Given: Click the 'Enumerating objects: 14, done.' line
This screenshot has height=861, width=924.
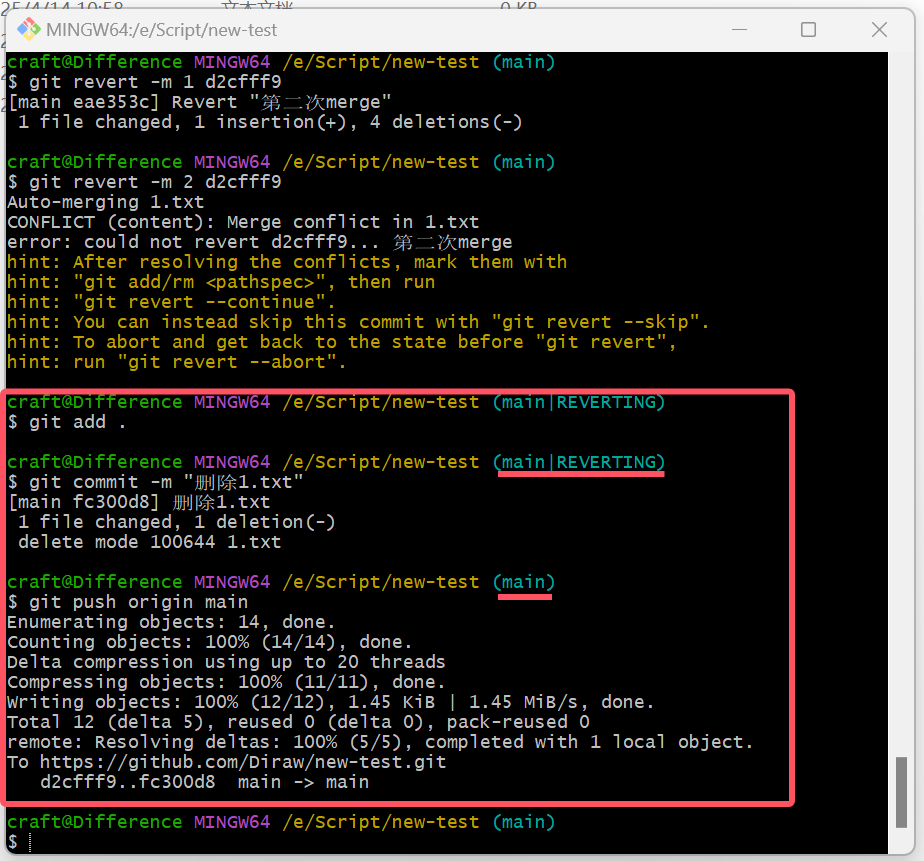Looking at the screenshot, I should 171,622.
